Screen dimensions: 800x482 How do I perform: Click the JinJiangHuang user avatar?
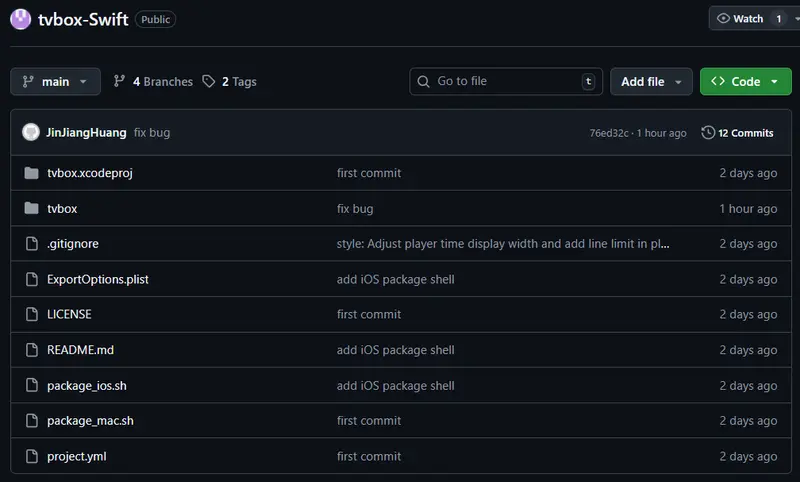(31, 132)
